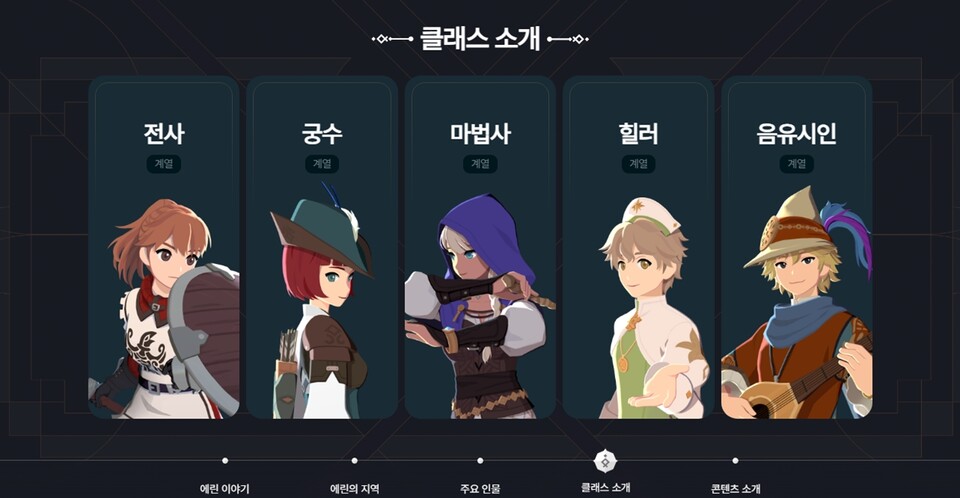Click the timeline dot above 에린의 지역

coord(354,461)
